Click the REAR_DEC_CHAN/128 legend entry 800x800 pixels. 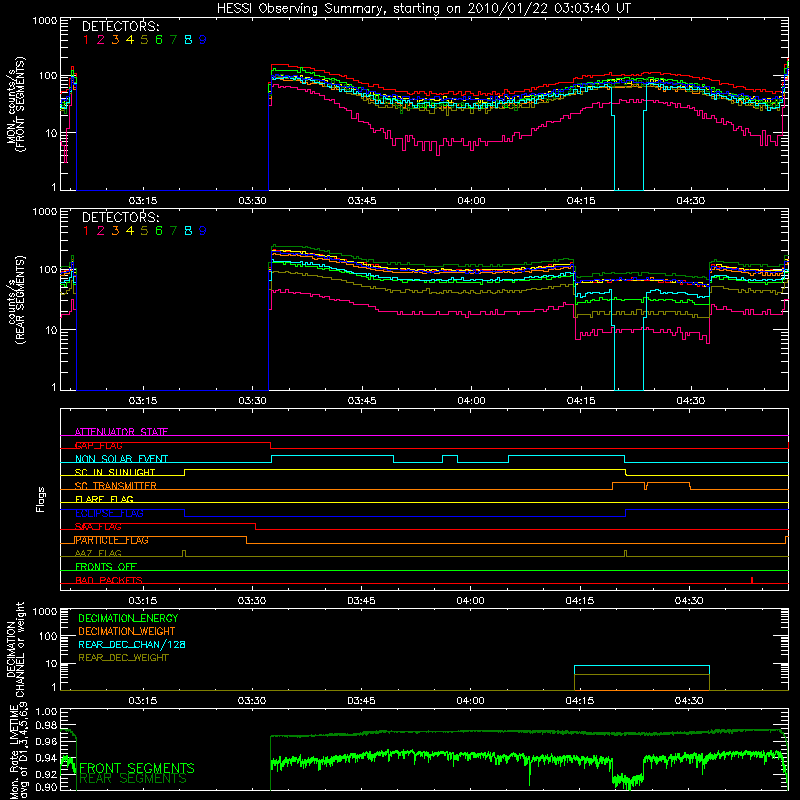132,644
